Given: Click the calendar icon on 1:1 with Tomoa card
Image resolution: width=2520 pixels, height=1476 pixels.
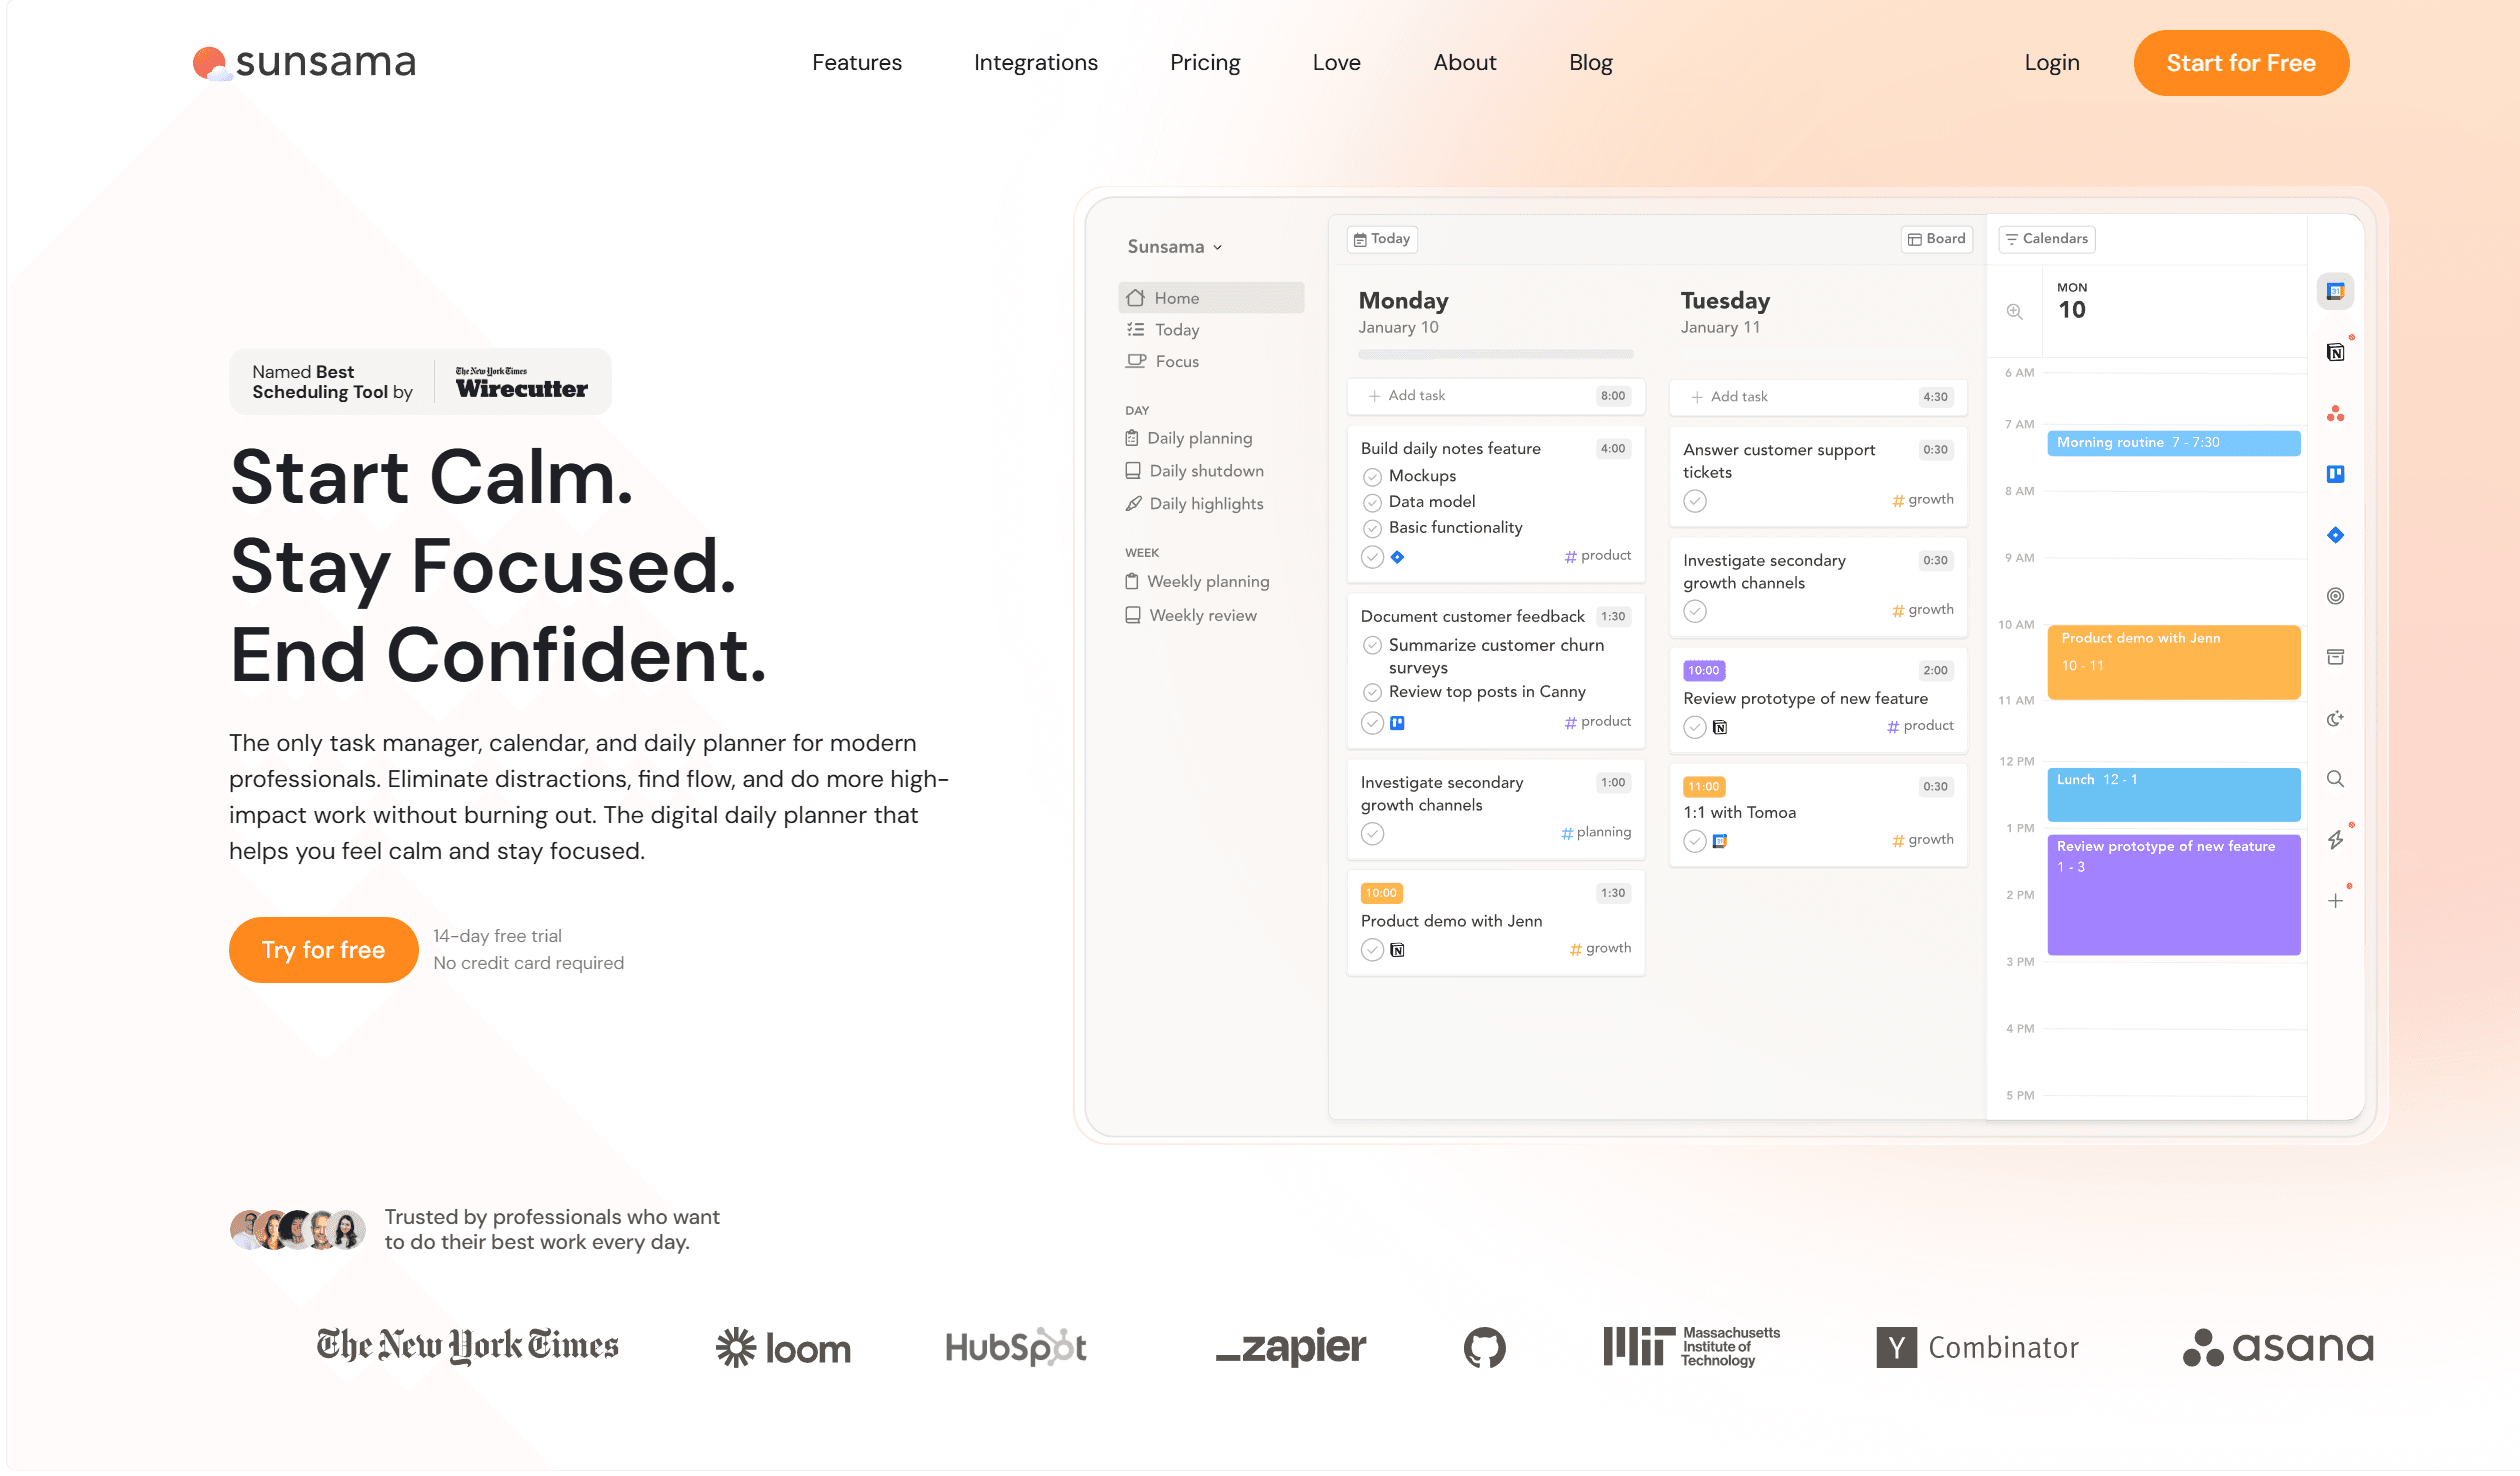Looking at the screenshot, I should (x=1719, y=841).
